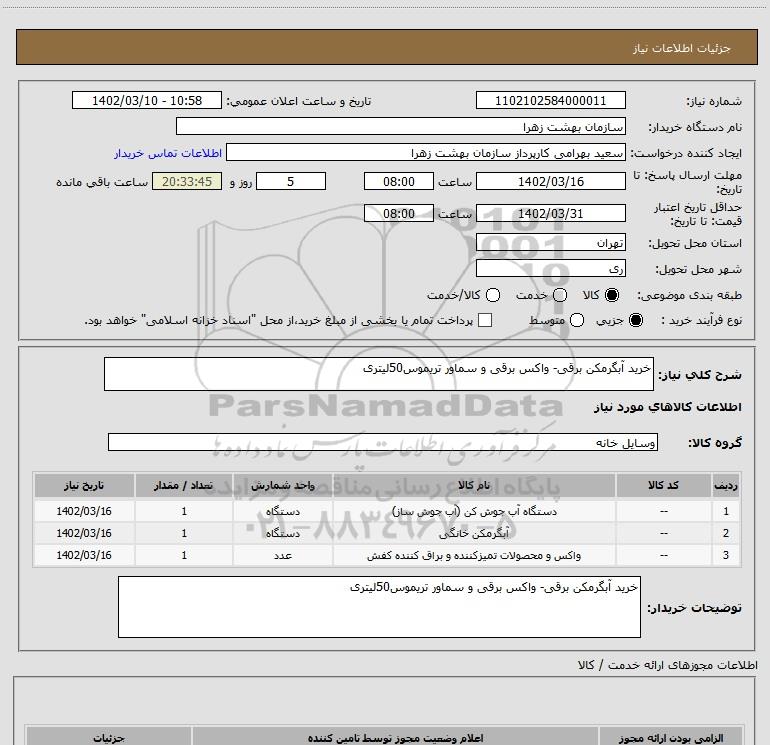Click the announcement date field 1402/03/10 - 10:58
This screenshot has height=745, width=770.
pos(147,100)
